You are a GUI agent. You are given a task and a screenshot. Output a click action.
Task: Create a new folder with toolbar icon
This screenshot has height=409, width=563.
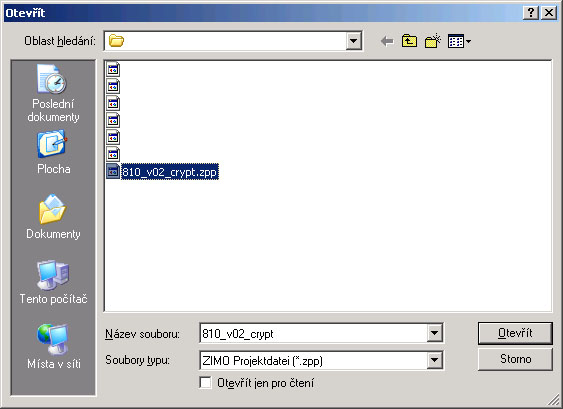(x=433, y=41)
